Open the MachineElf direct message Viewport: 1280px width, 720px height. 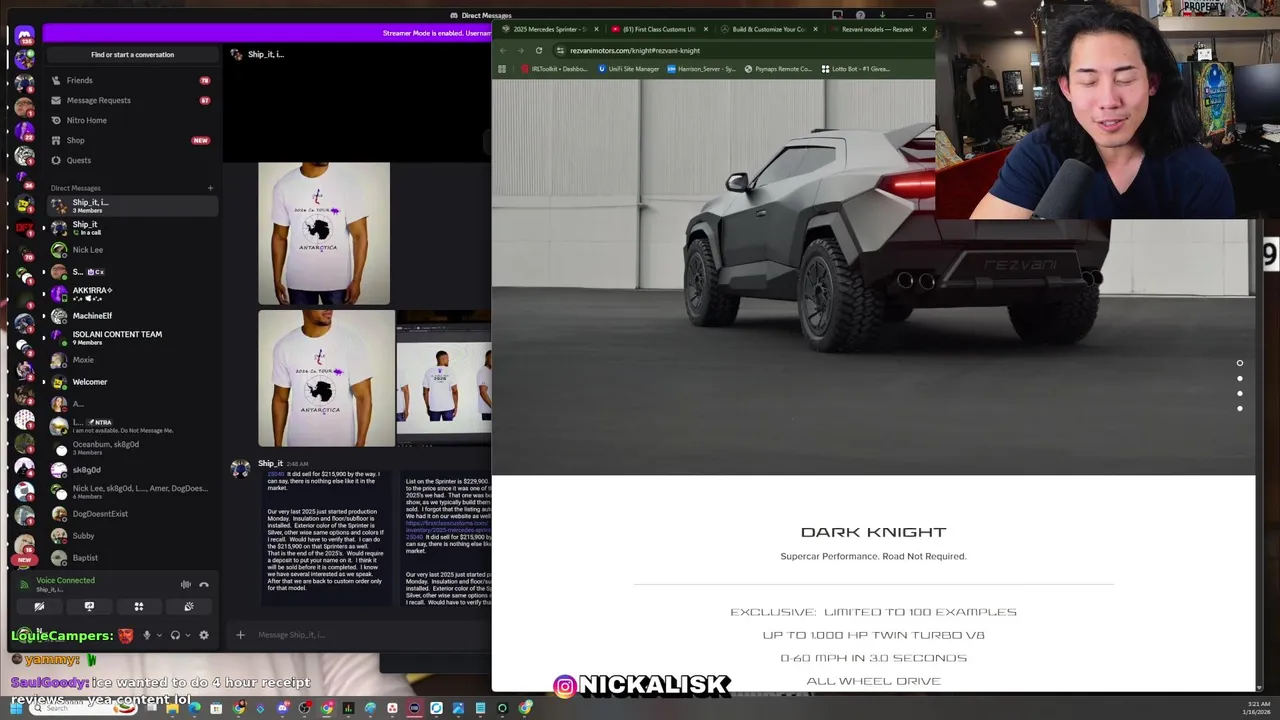[132, 316]
